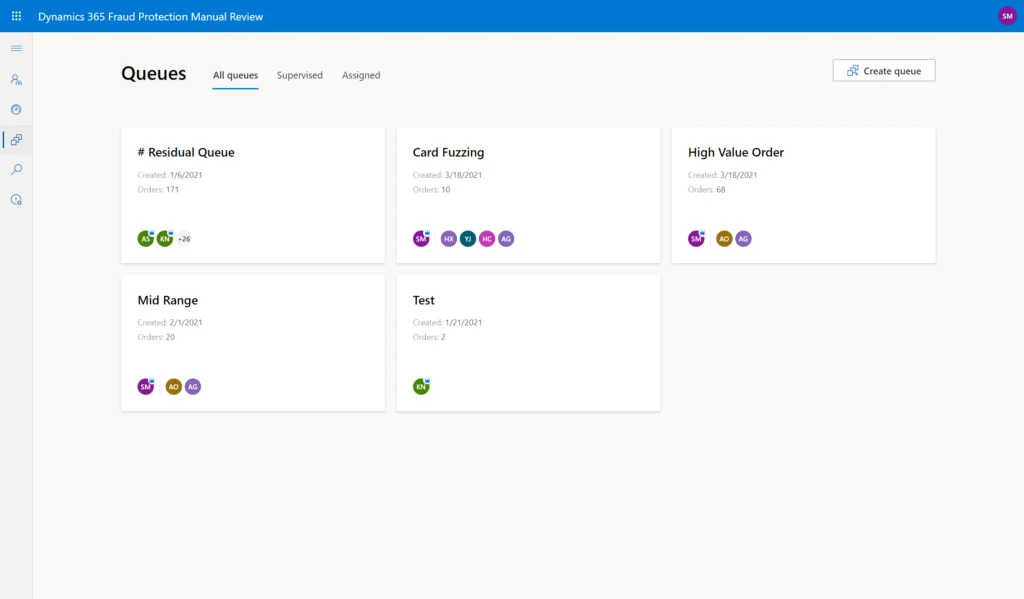The width and height of the screenshot is (1024, 599).
Task: Show the +26 additional members in Residual Queue
Action: point(184,239)
